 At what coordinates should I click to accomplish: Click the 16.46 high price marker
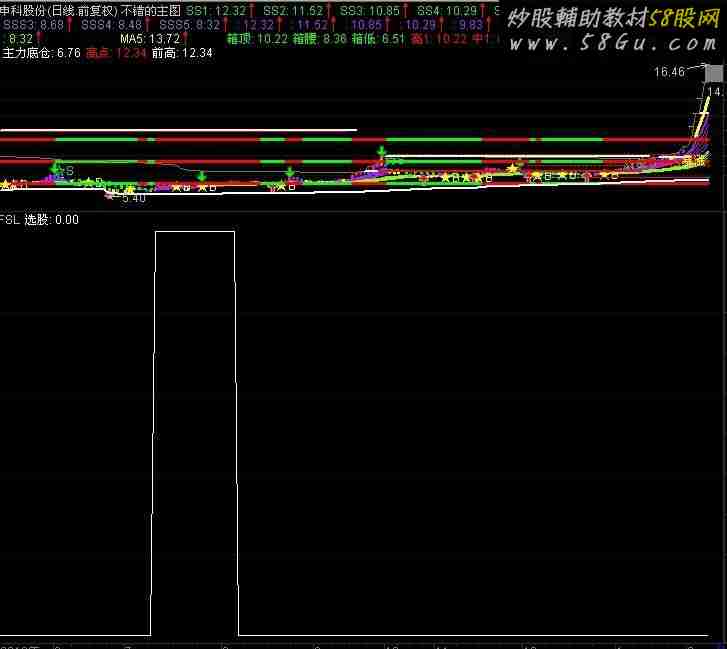pos(669,72)
